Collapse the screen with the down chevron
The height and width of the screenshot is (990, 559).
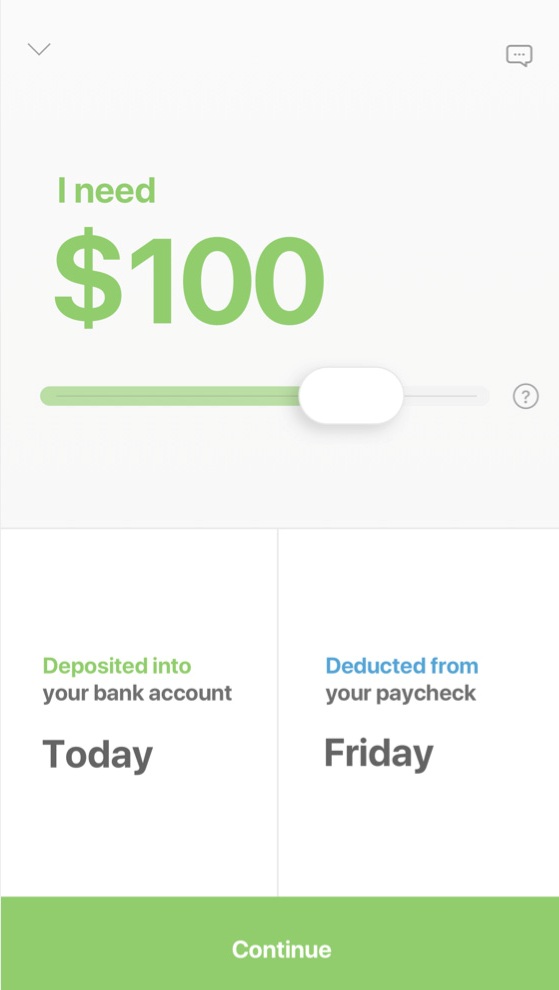[39, 49]
